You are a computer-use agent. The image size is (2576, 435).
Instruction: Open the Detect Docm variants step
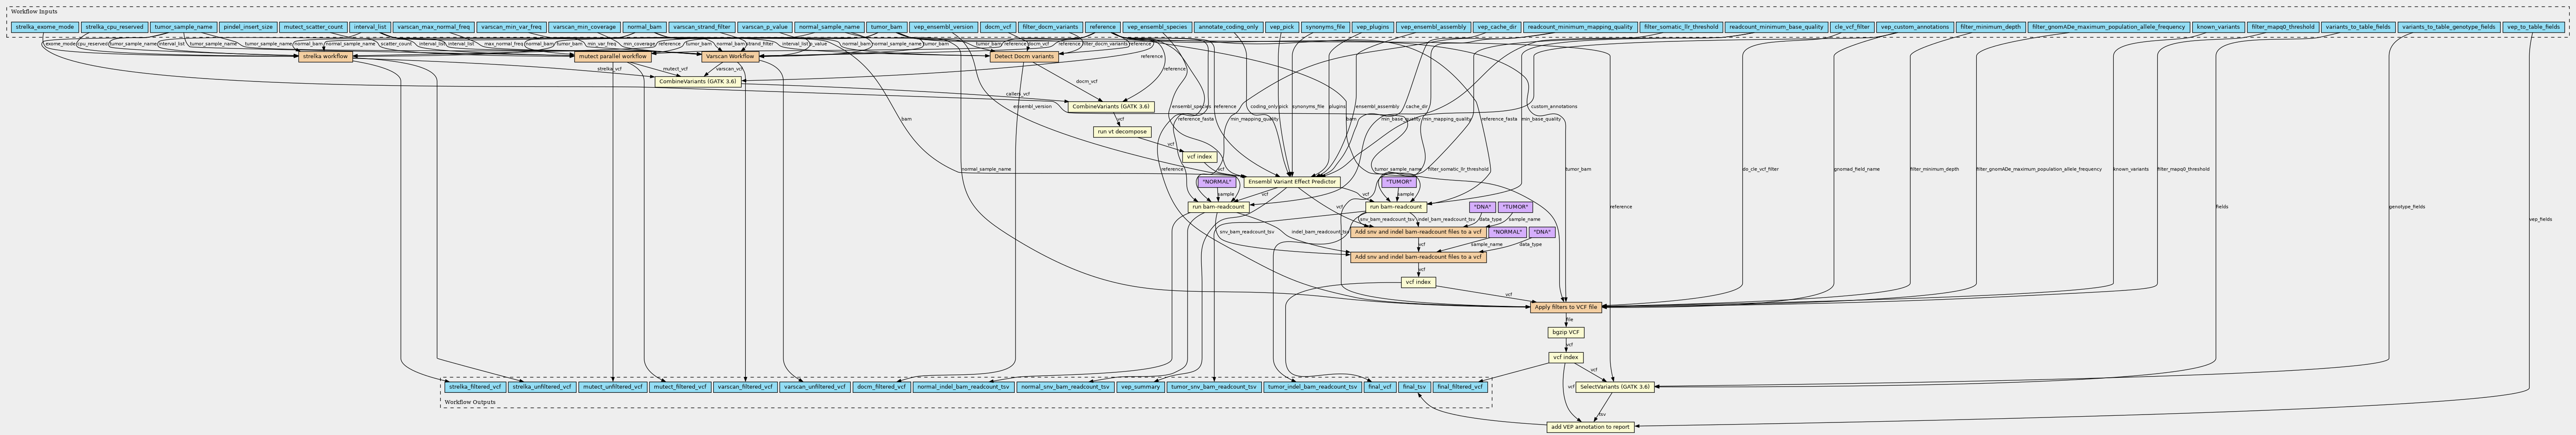tap(1024, 57)
